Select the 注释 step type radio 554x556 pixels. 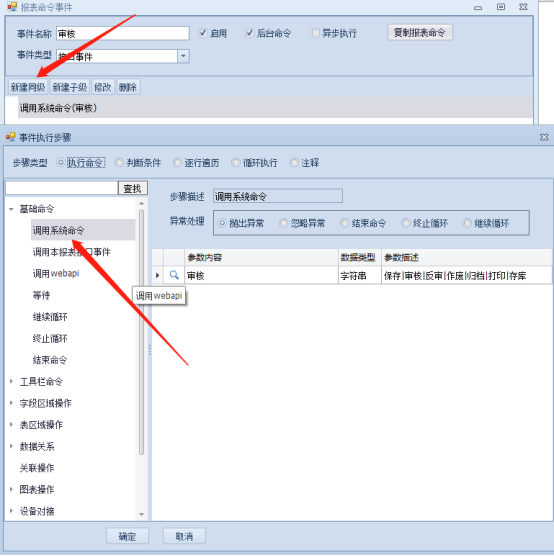pyautogui.click(x=294, y=162)
